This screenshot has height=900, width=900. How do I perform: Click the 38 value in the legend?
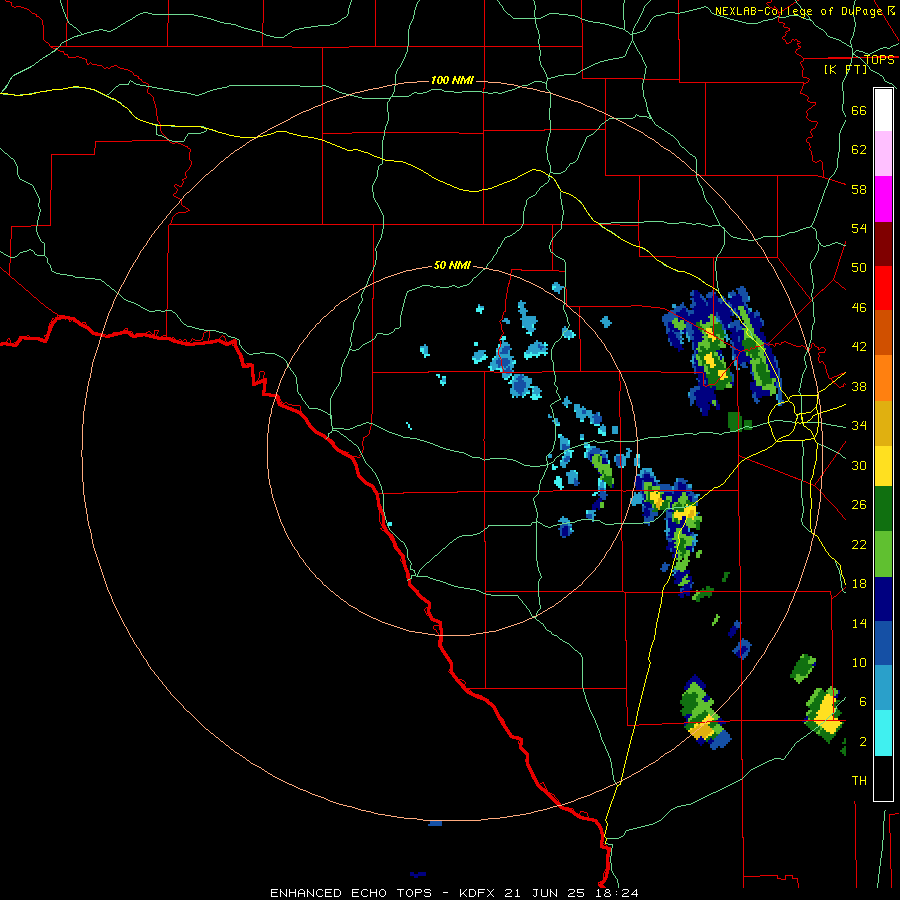click(x=859, y=386)
